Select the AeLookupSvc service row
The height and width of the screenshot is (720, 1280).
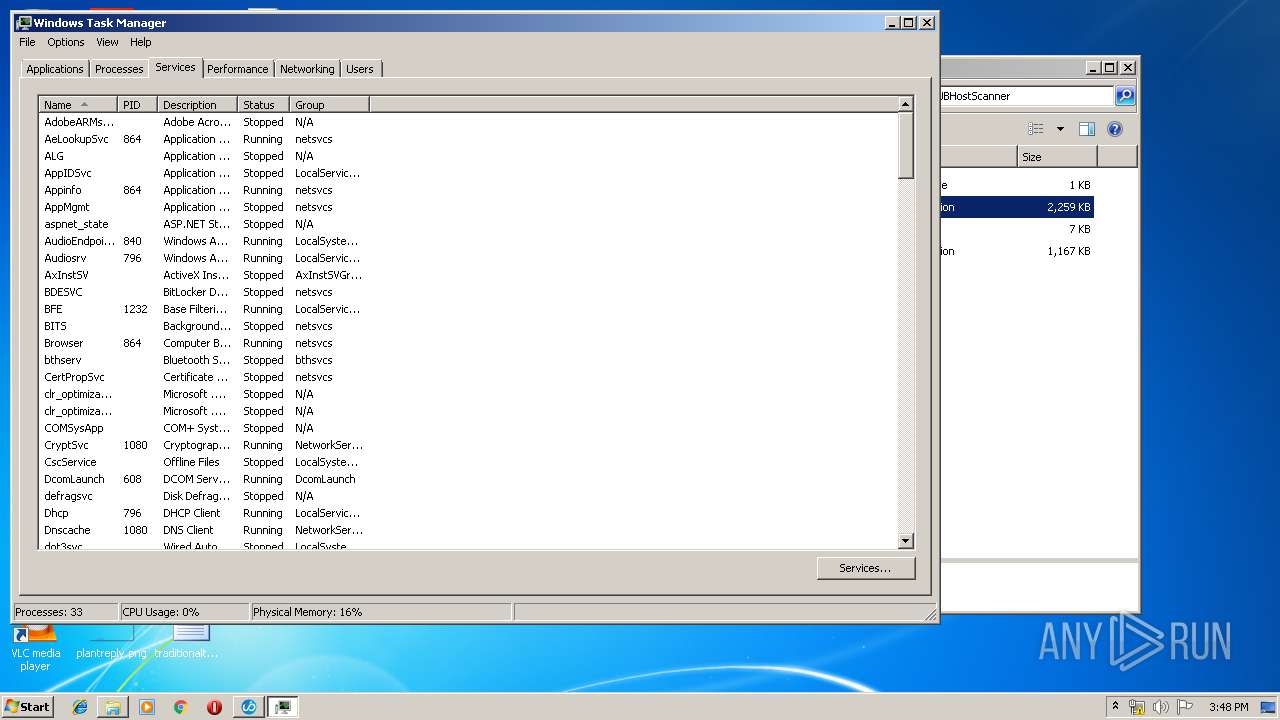[468, 139]
